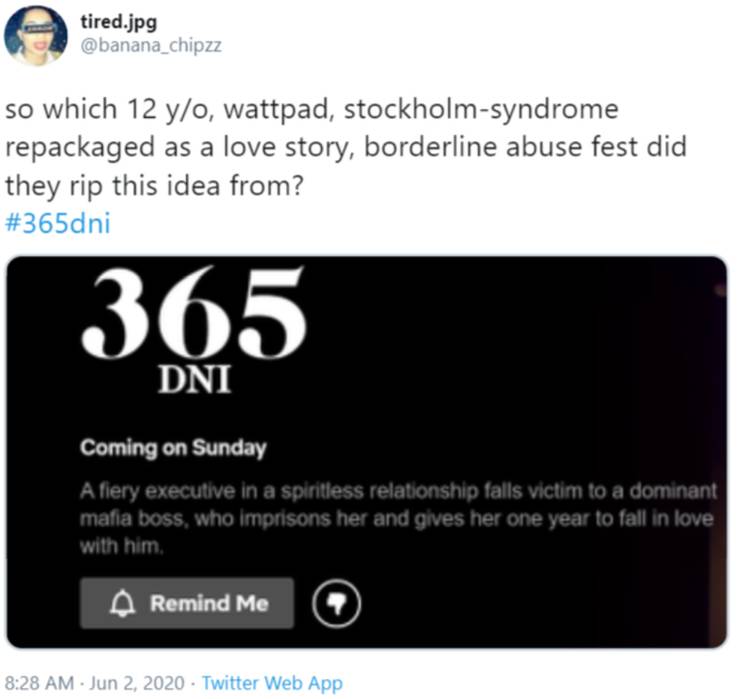This screenshot has height=699, width=740.
Task: Click the Remind Me button label
Action: (x=209, y=603)
